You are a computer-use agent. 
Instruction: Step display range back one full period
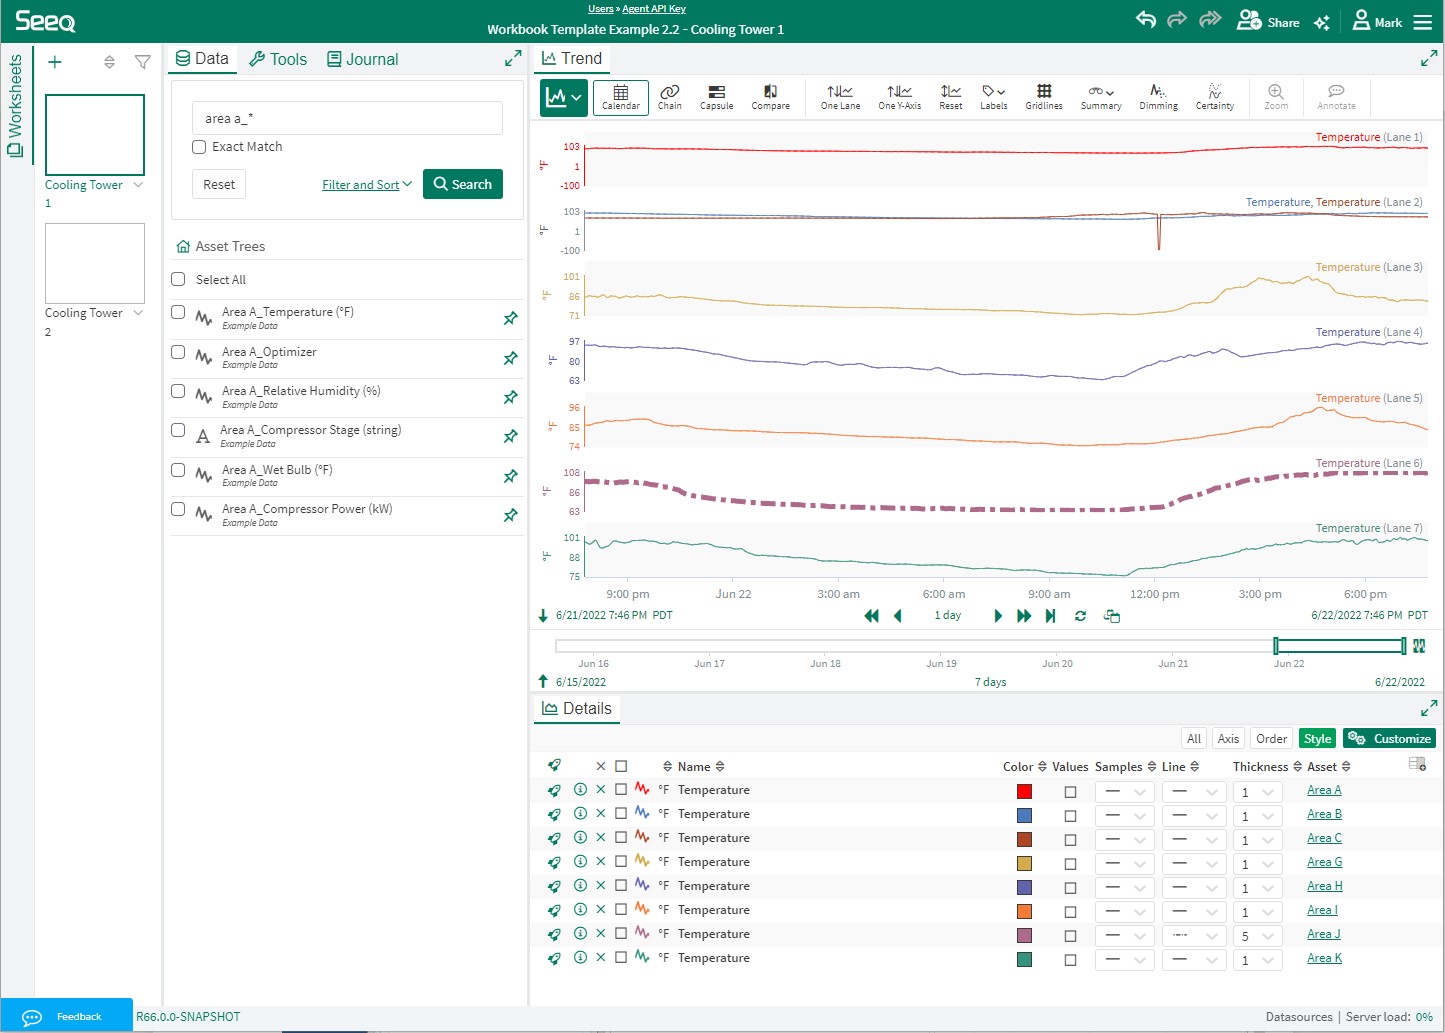pos(871,616)
